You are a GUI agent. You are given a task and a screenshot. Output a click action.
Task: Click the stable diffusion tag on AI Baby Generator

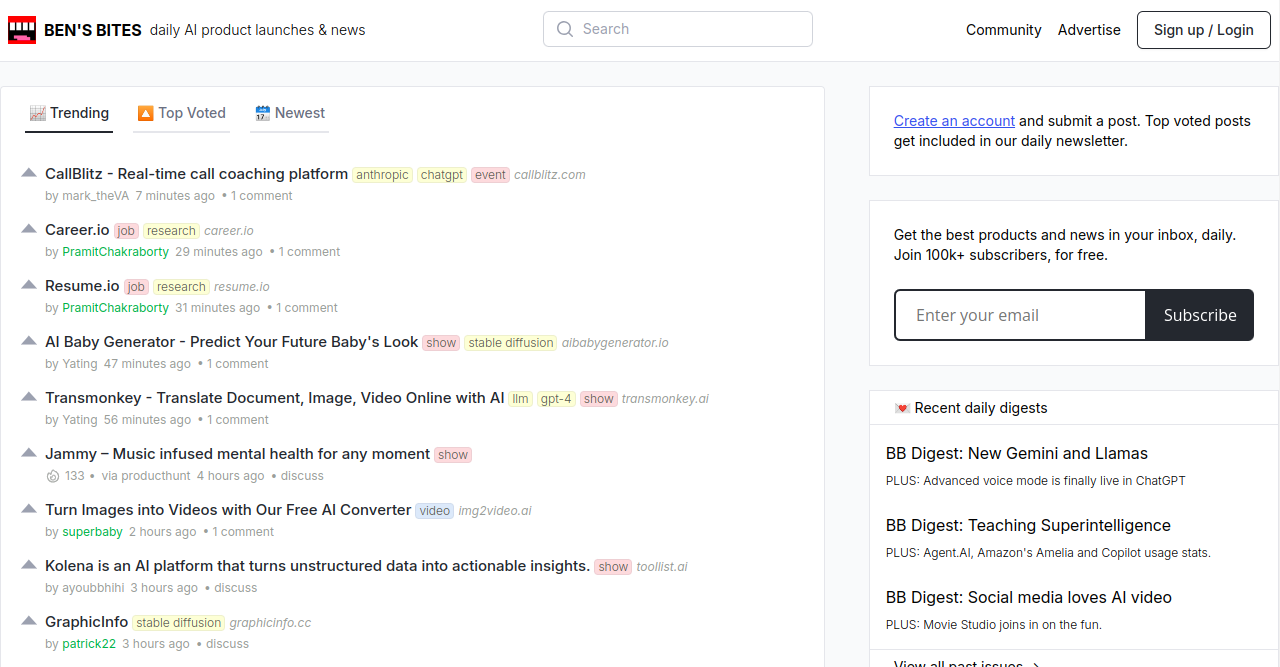coord(511,343)
